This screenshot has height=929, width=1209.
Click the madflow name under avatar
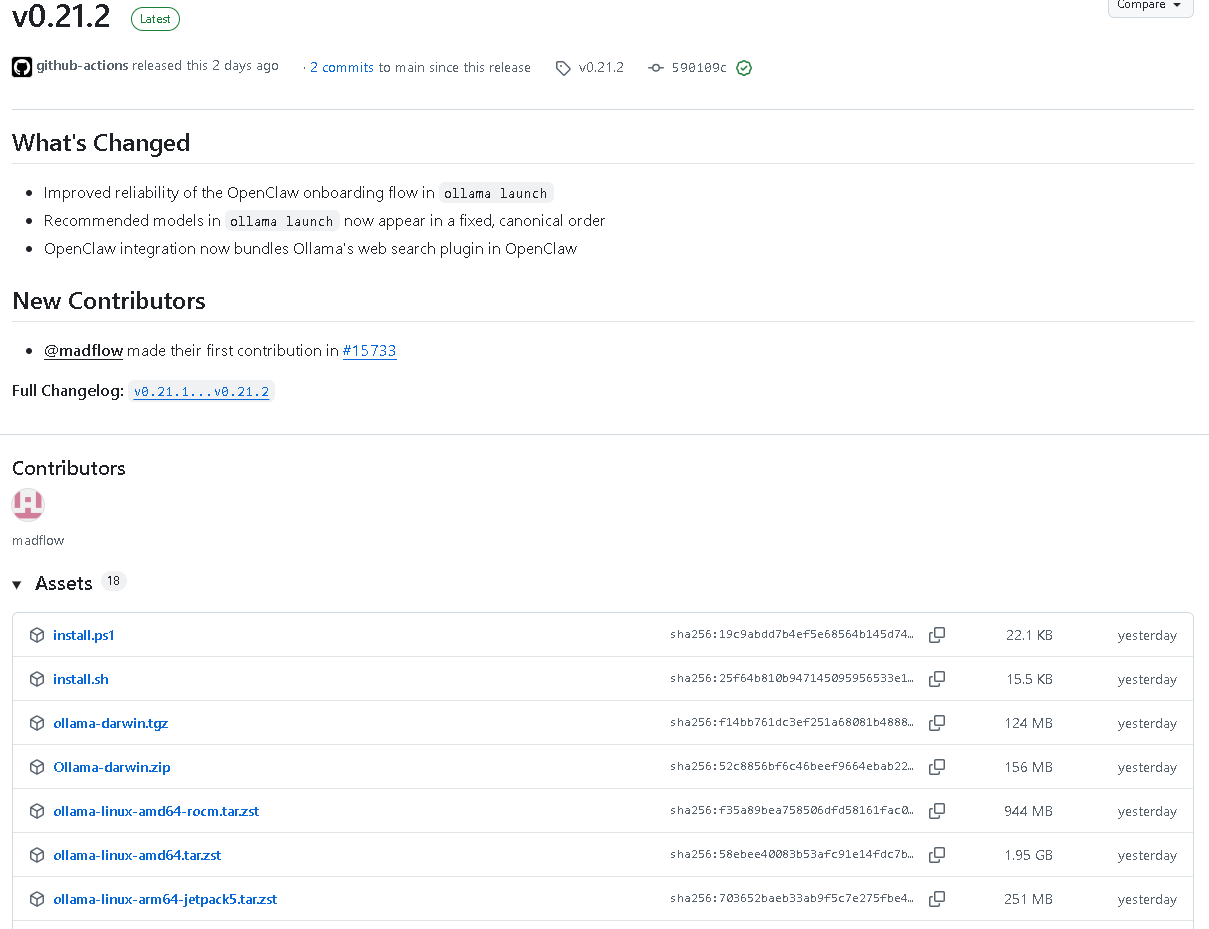click(38, 540)
